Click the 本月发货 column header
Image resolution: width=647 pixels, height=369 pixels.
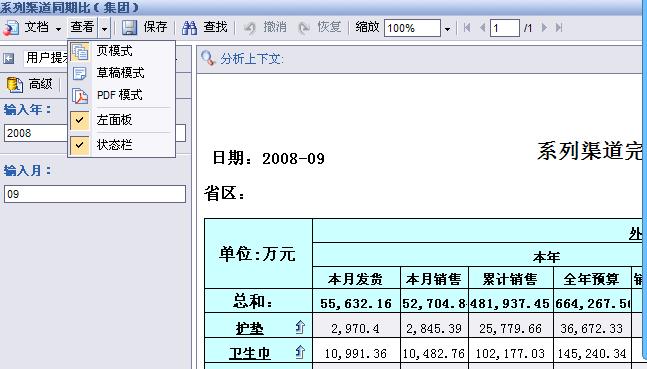356,279
